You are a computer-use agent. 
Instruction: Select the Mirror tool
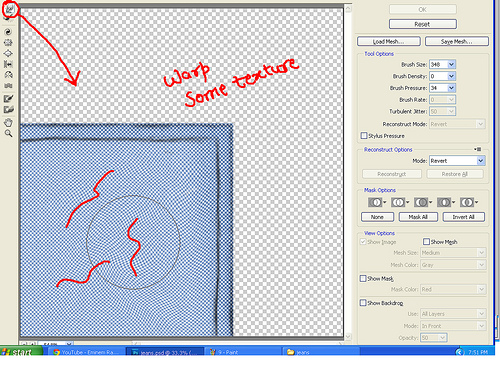pyautogui.click(x=8, y=75)
